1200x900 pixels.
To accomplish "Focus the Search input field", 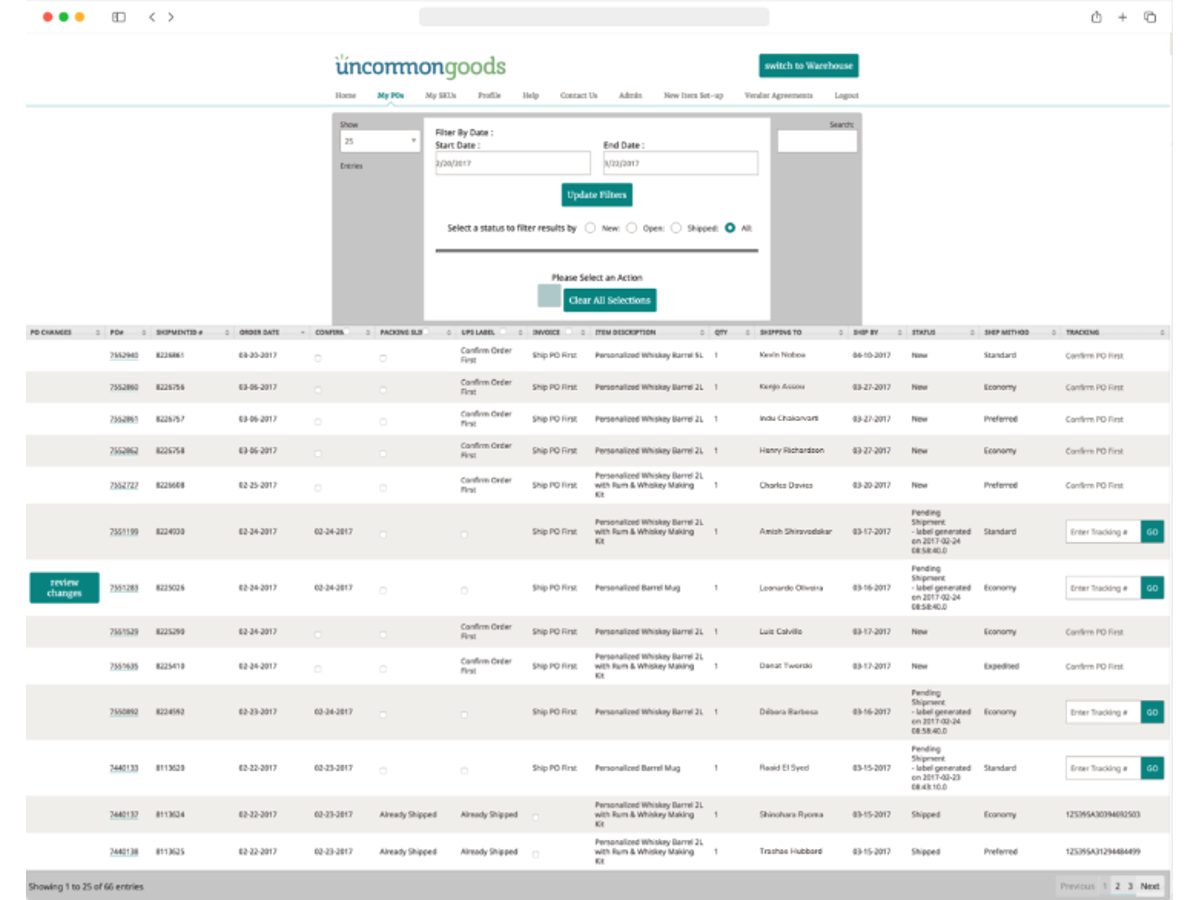I will [817, 141].
